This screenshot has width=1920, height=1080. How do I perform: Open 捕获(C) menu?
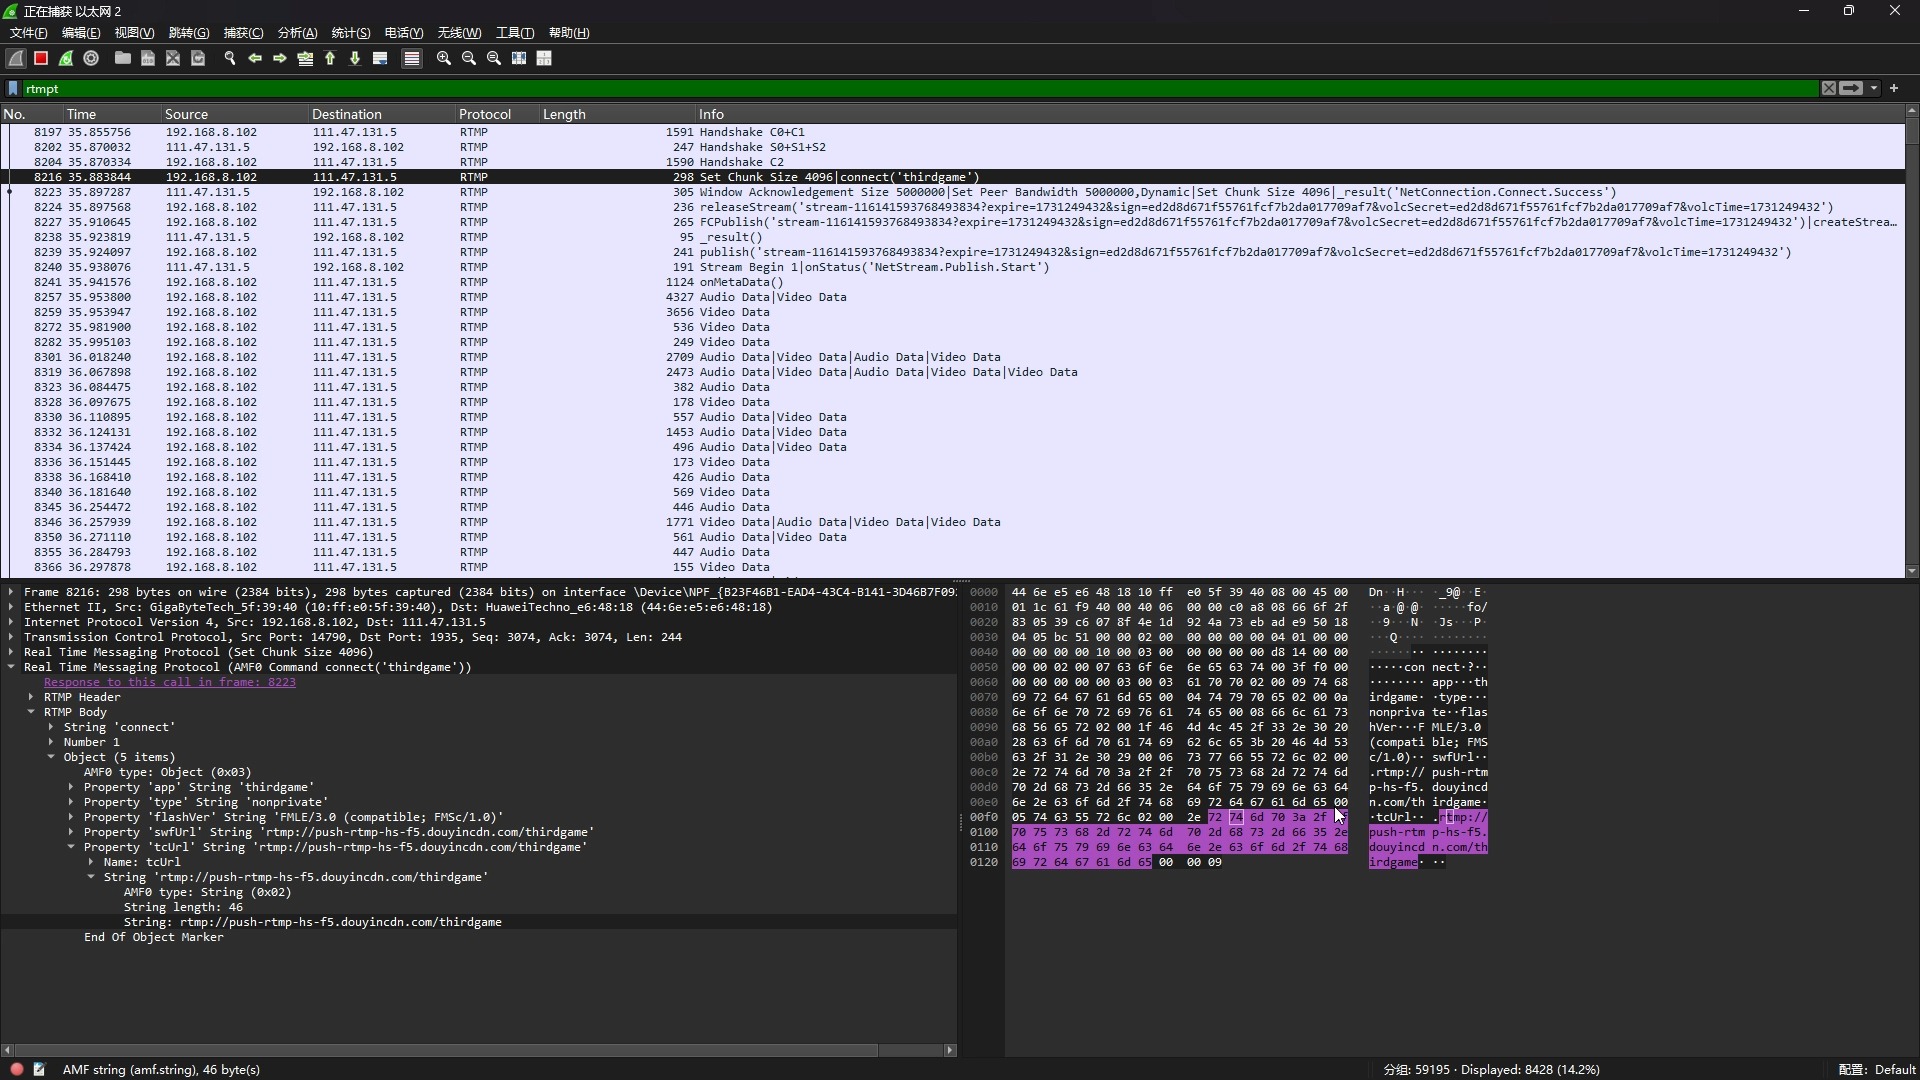pos(243,33)
